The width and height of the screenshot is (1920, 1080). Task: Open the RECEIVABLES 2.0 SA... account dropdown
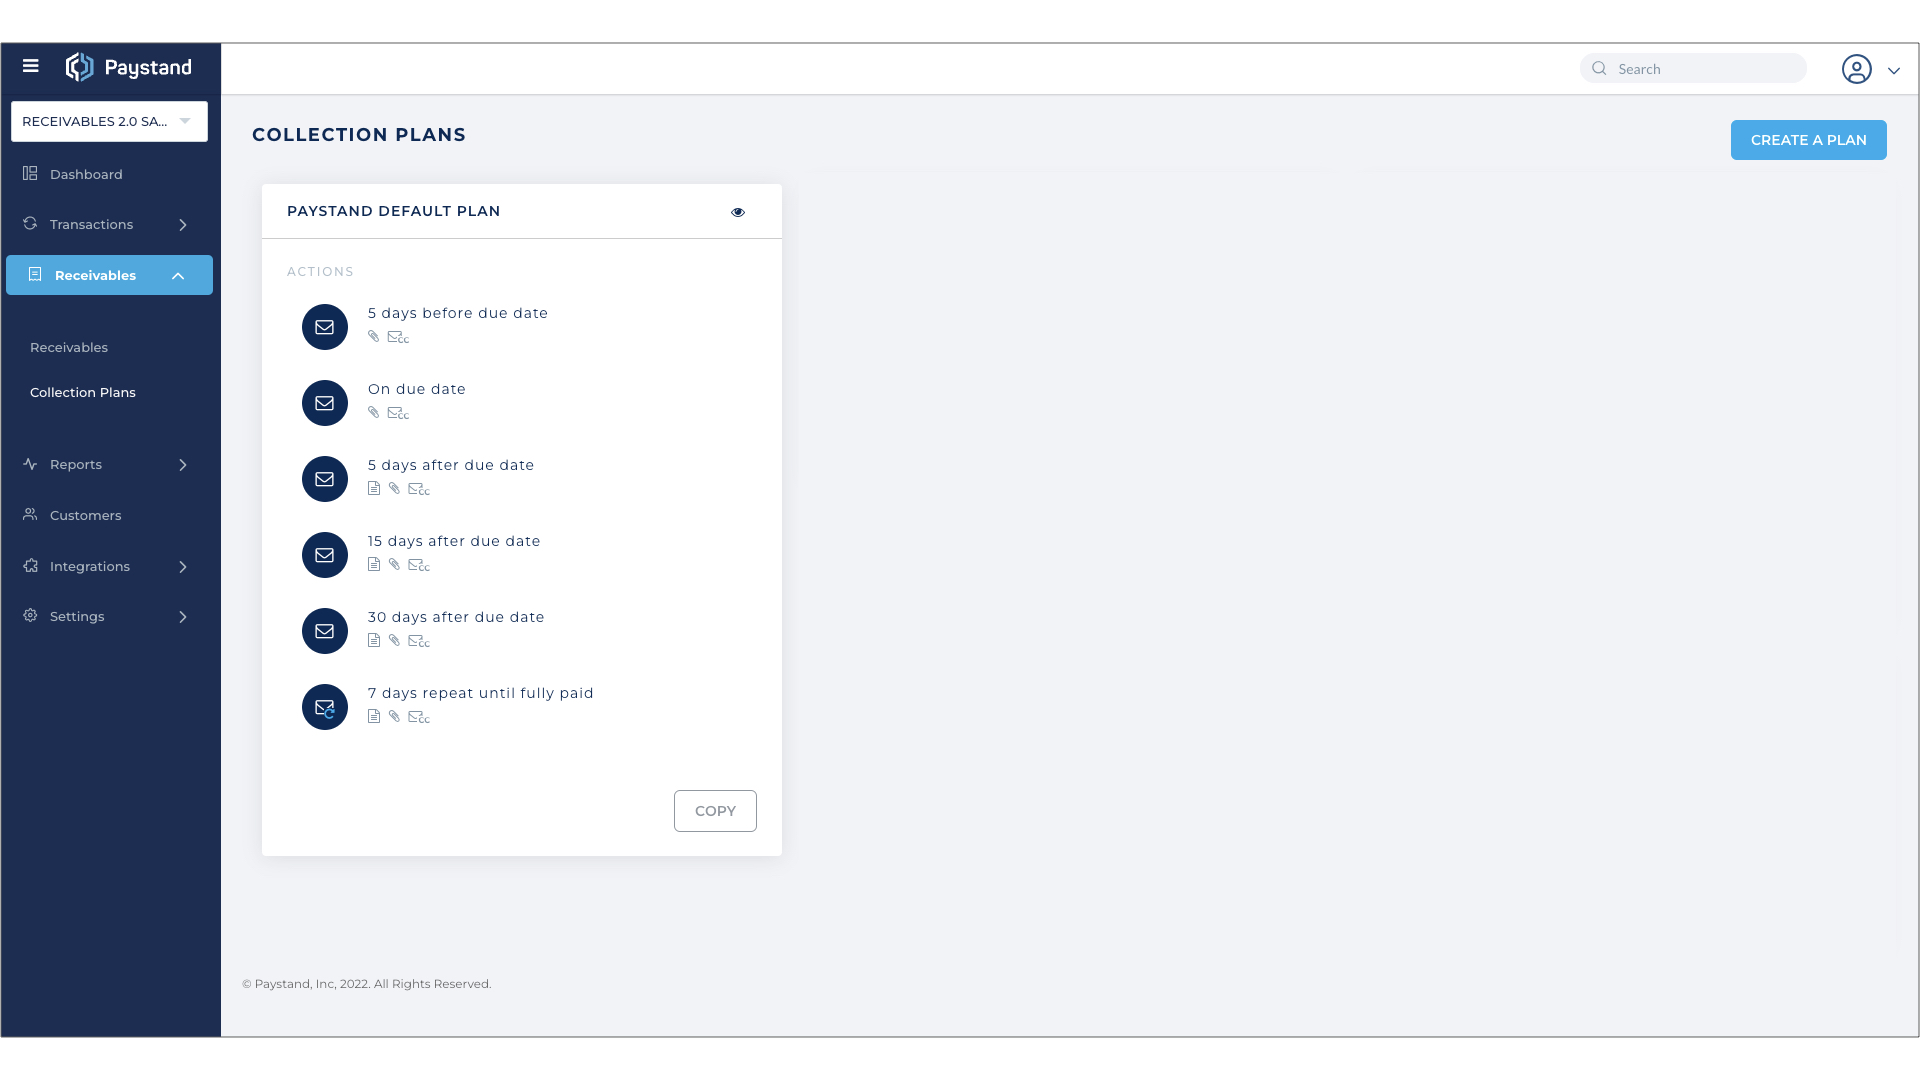[x=109, y=121]
